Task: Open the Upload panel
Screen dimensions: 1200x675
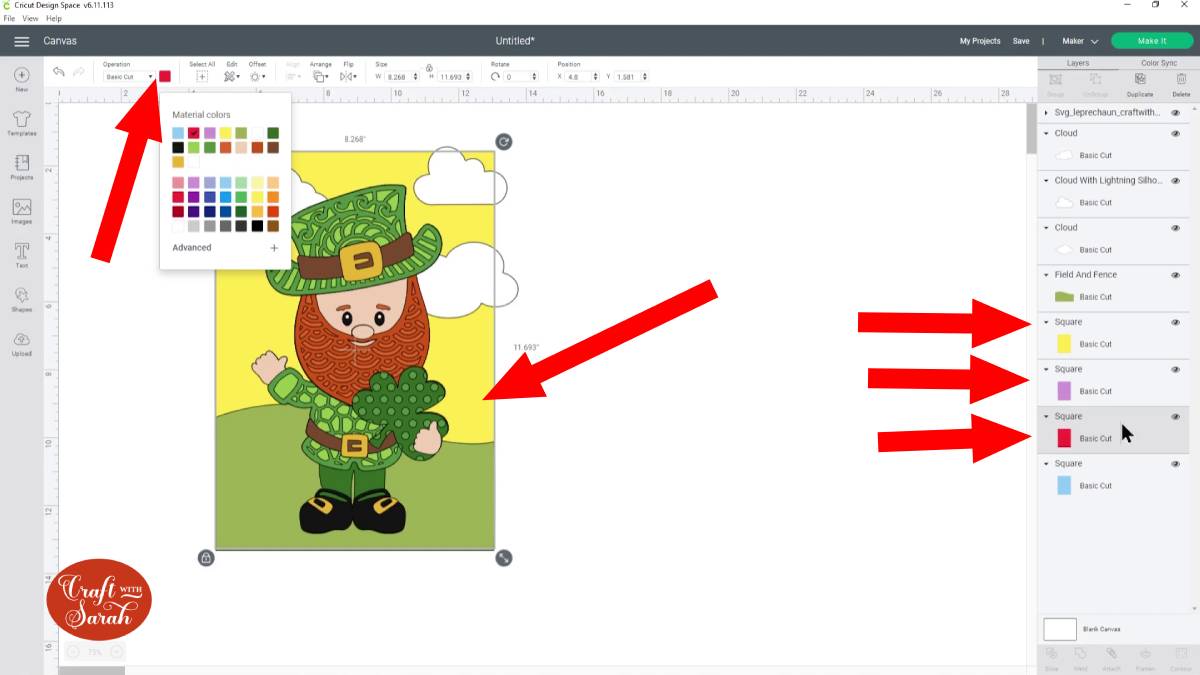Action: [20, 343]
